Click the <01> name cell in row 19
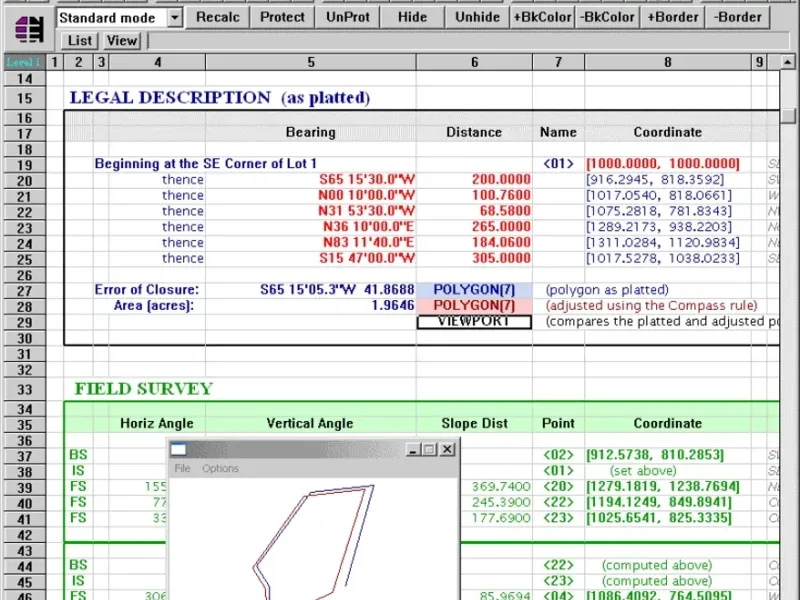The image size is (800, 600). click(558, 164)
